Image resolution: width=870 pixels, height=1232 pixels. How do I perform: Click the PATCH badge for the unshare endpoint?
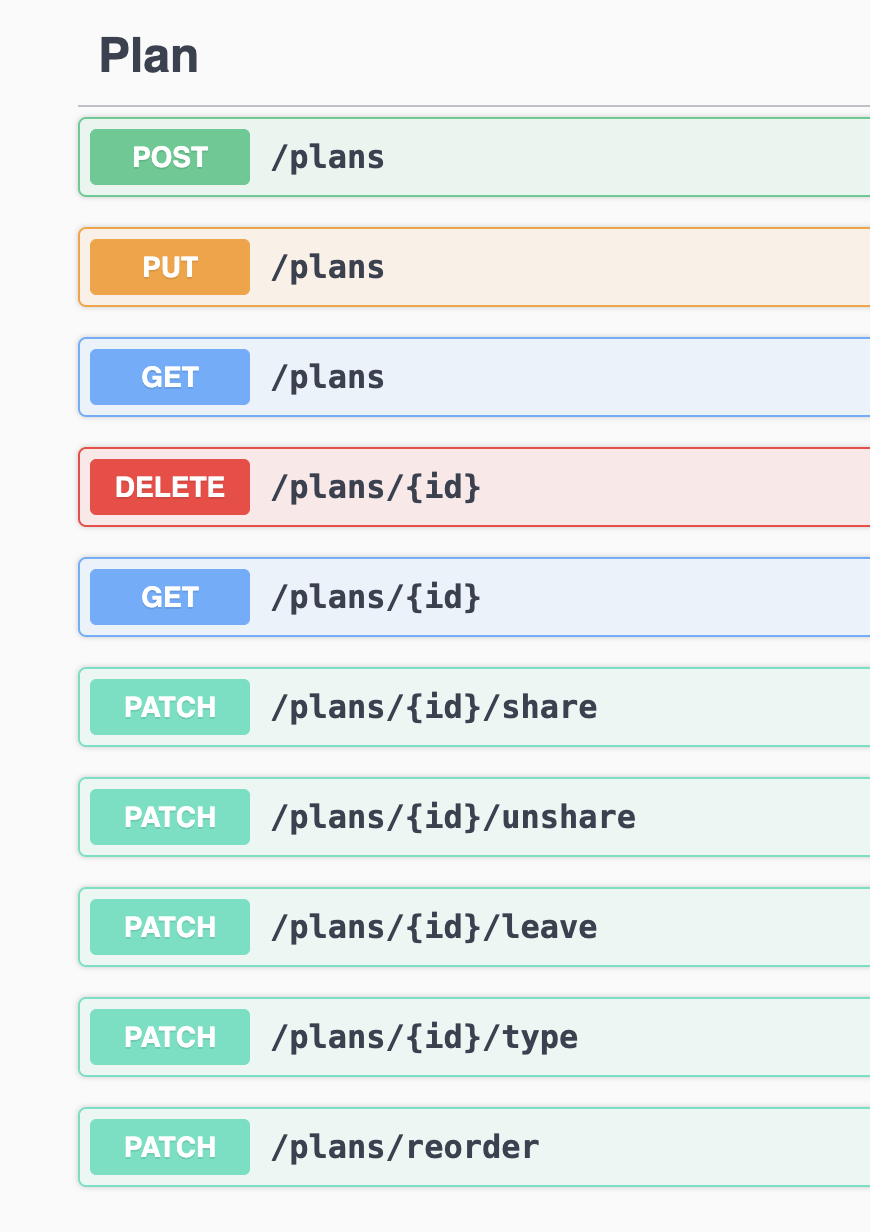pyautogui.click(x=170, y=817)
